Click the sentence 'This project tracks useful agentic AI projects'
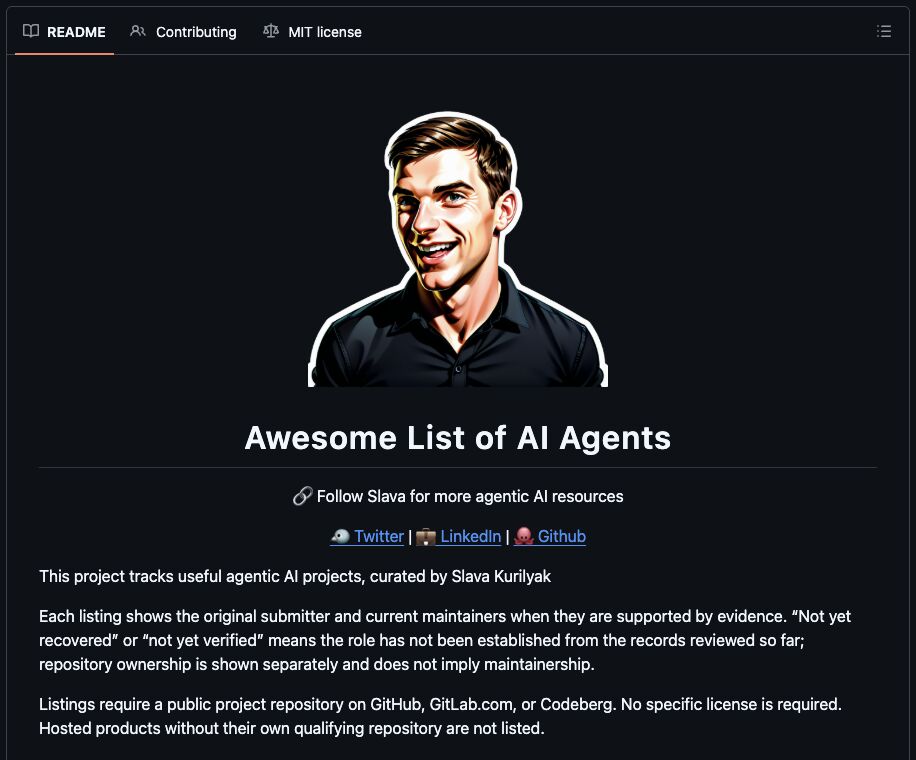This screenshot has height=760, width=916. tap(202, 577)
